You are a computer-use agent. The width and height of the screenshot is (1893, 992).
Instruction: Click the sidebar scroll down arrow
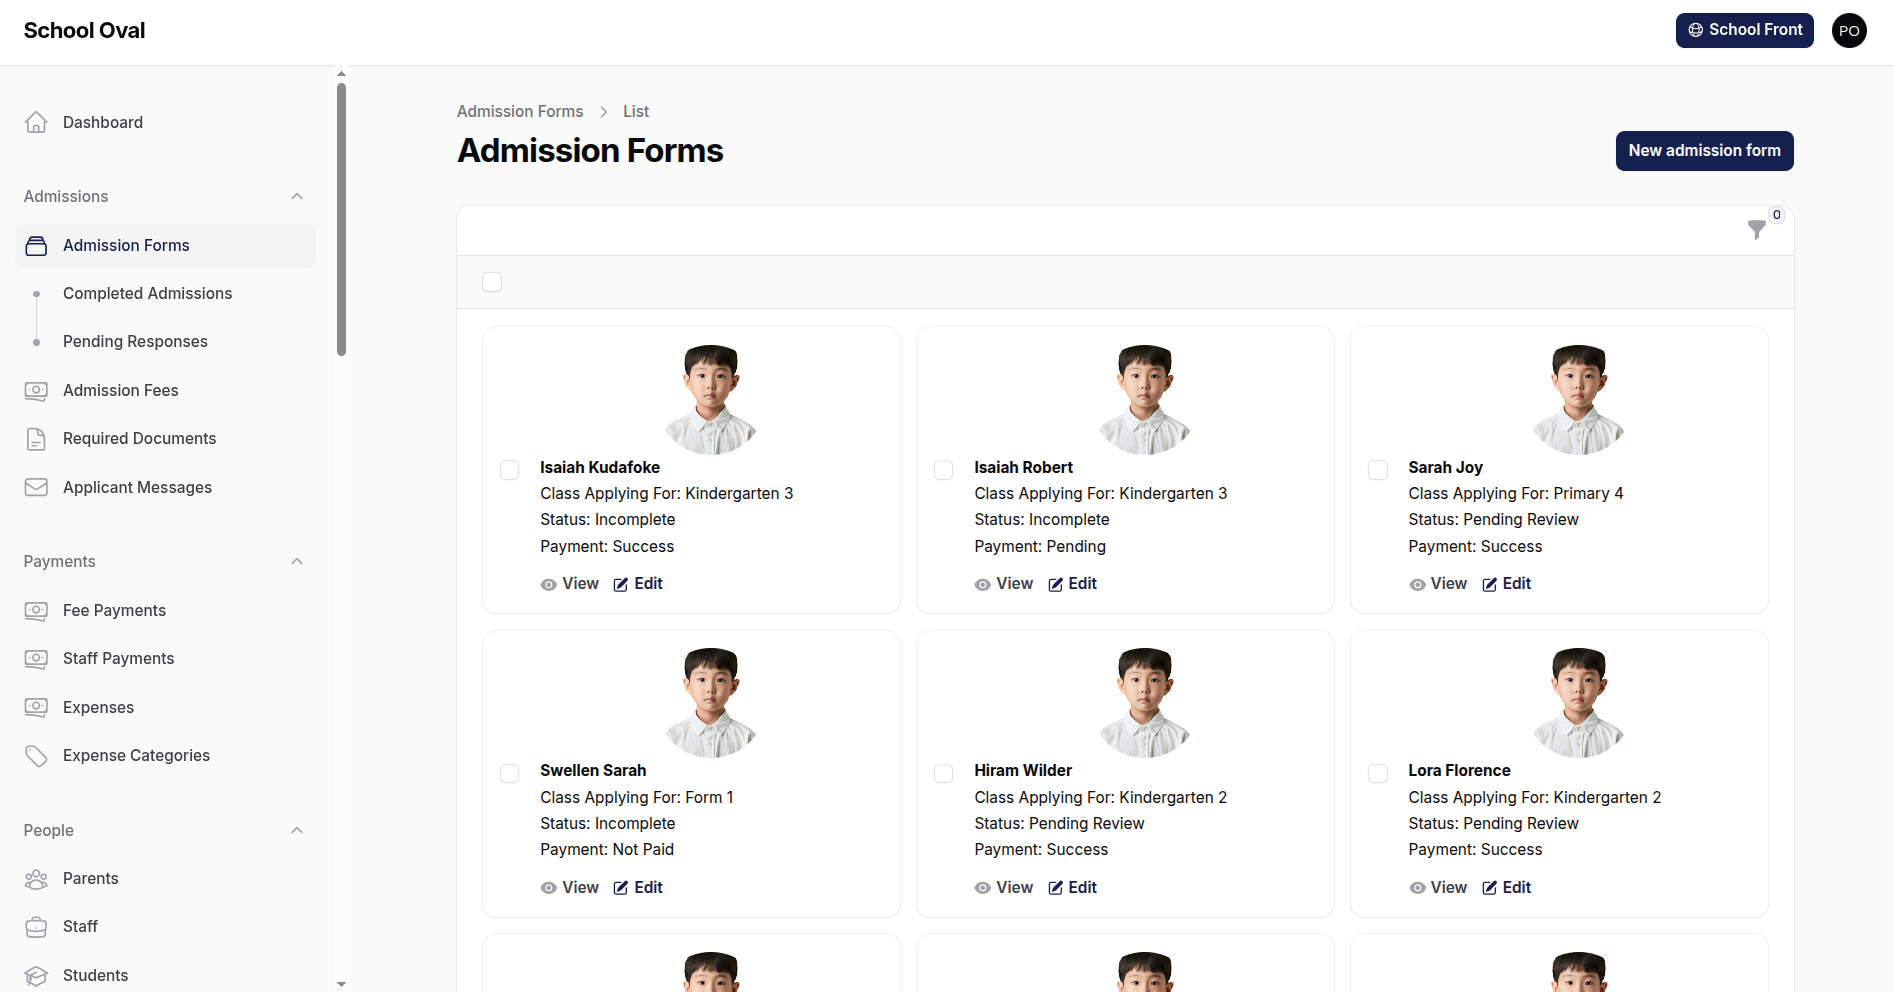pos(341,984)
